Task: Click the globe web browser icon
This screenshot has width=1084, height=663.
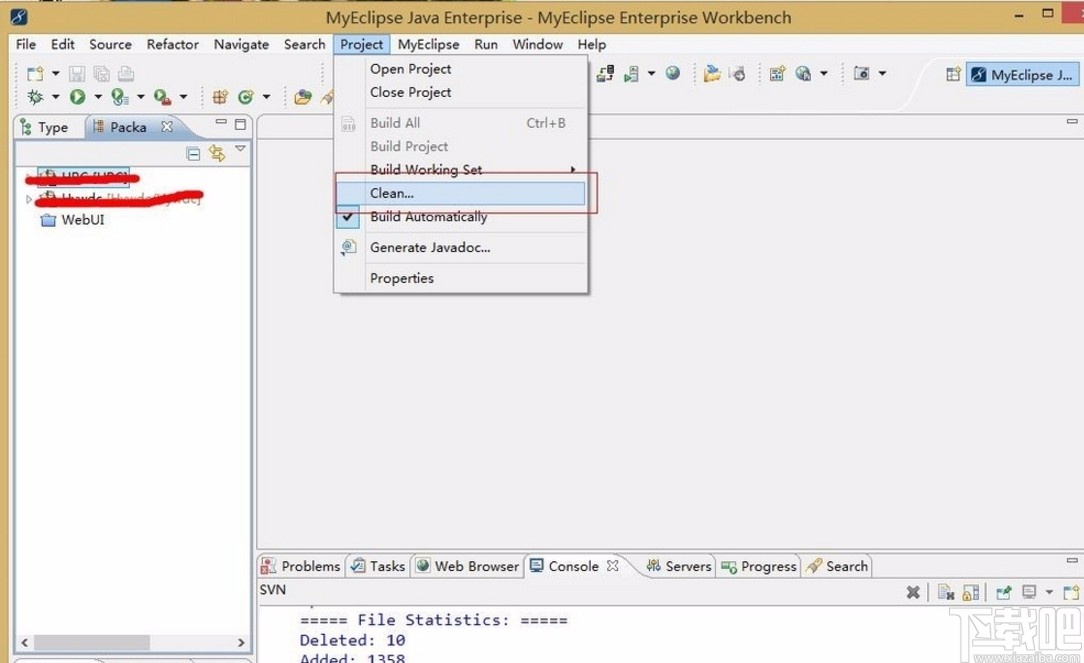Action: click(673, 73)
